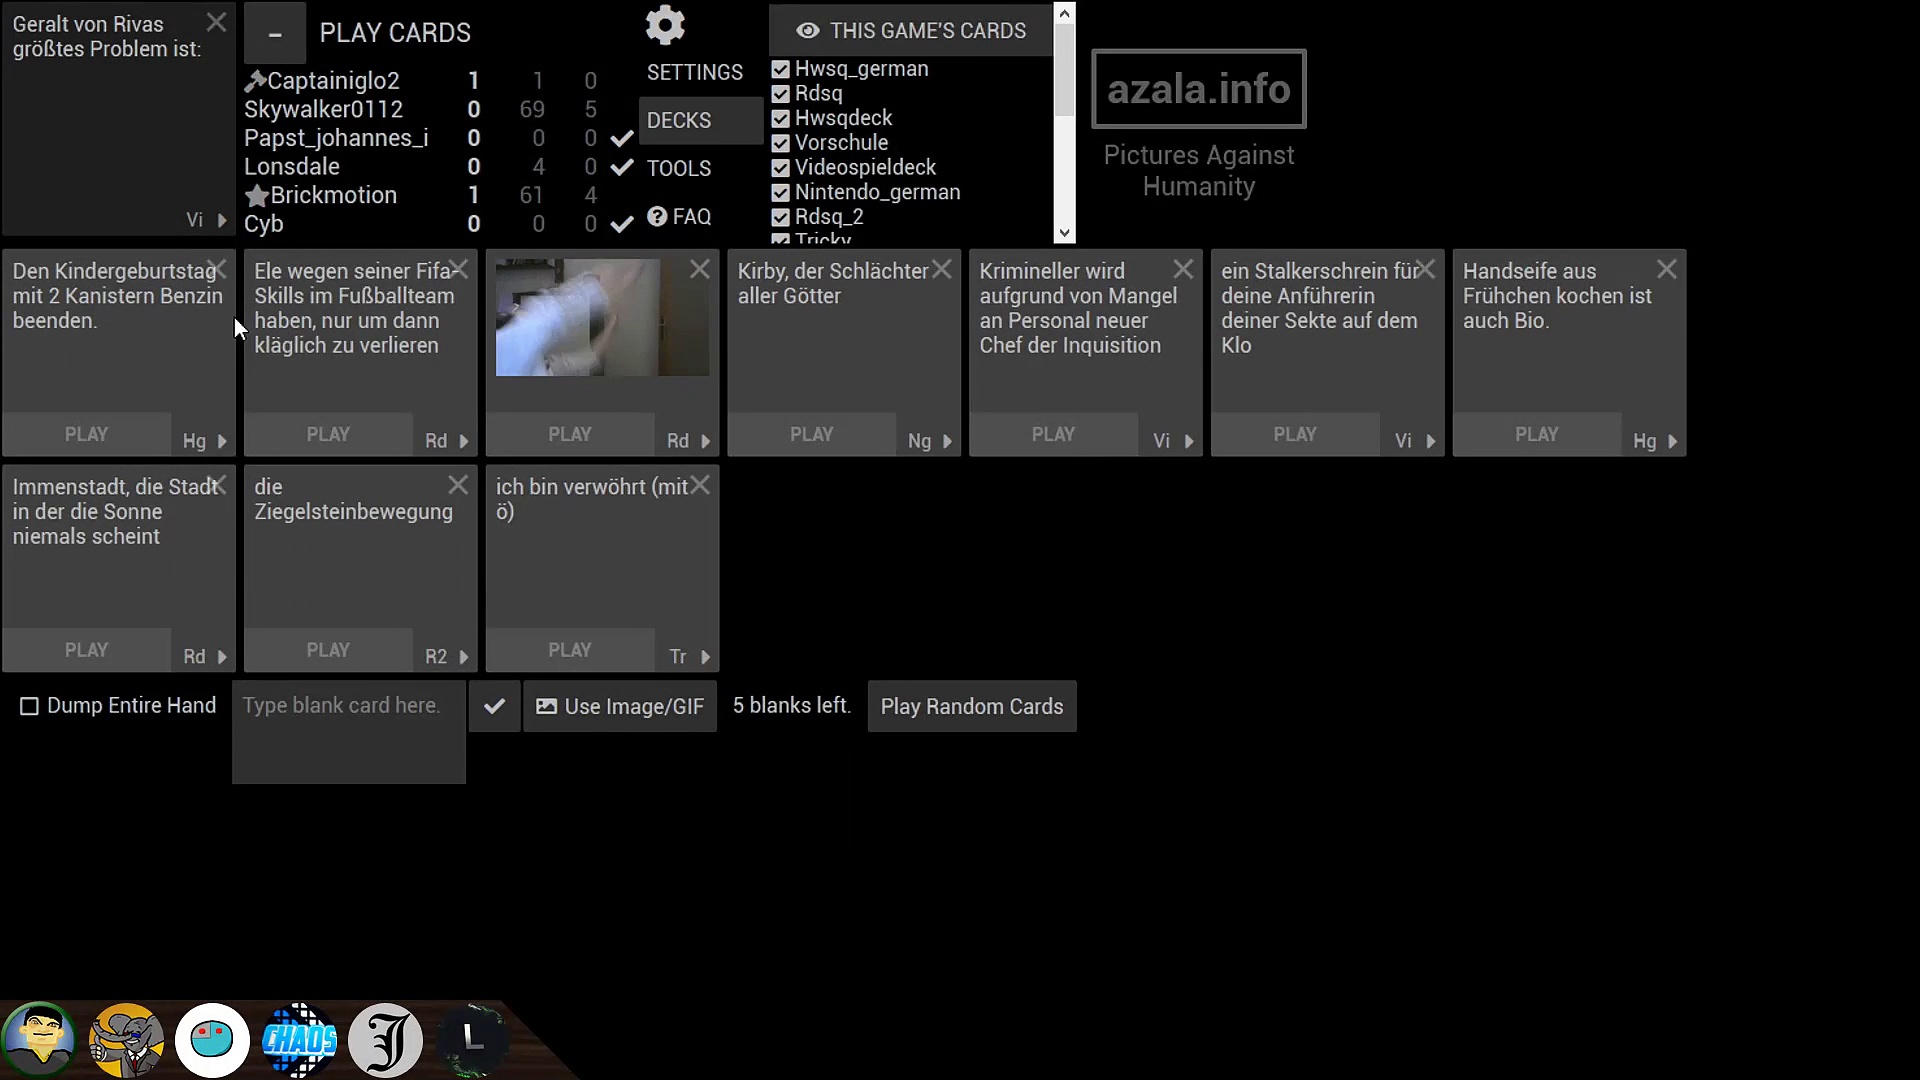
Task: Click the J letter avatar icon
Action: 386,1040
